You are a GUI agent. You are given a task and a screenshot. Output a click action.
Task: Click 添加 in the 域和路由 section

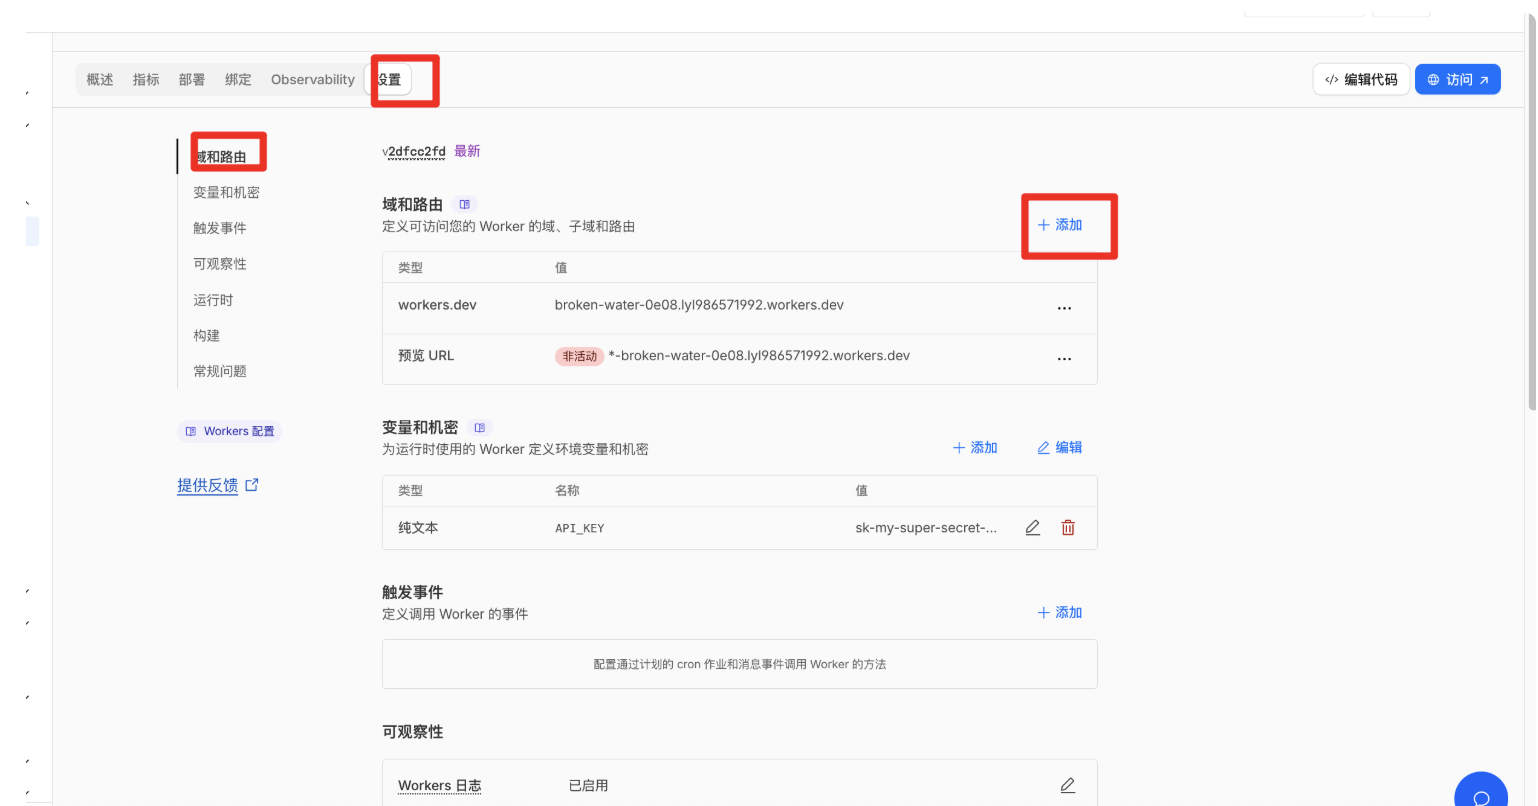click(x=1060, y=225)
